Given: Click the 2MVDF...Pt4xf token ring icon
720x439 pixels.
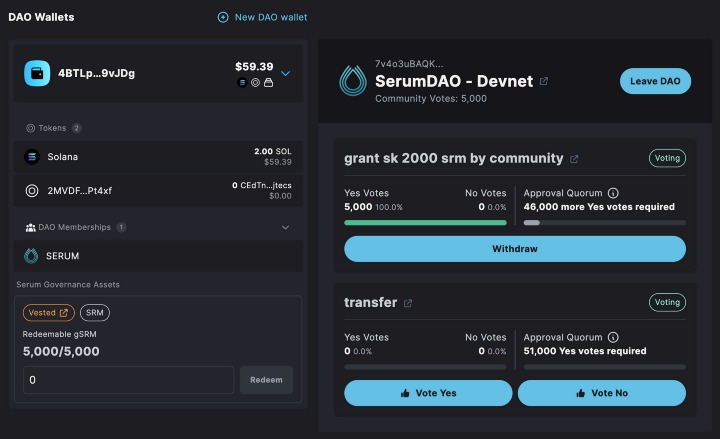Looking at the screenshot, I should point(32,191).
